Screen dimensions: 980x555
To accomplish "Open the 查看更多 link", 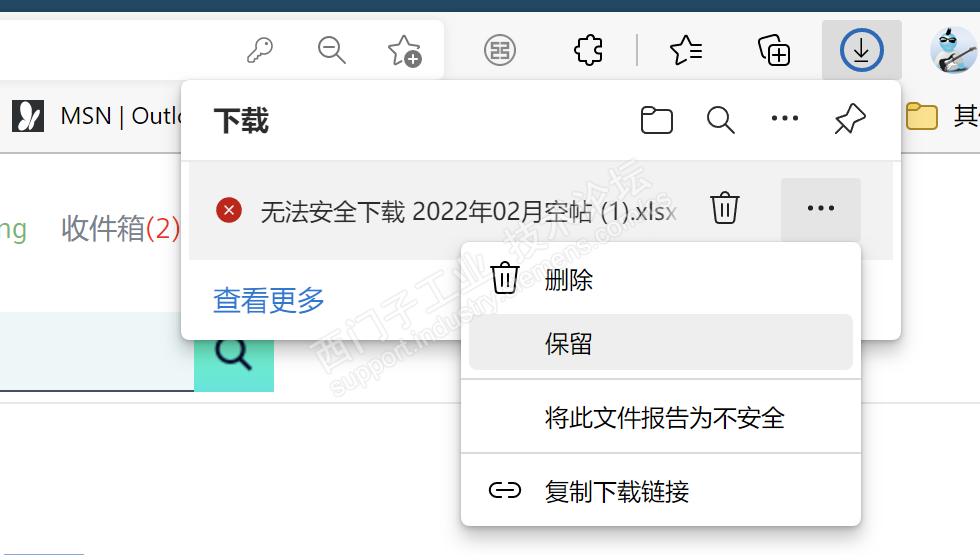I will [x=269, y=301].
